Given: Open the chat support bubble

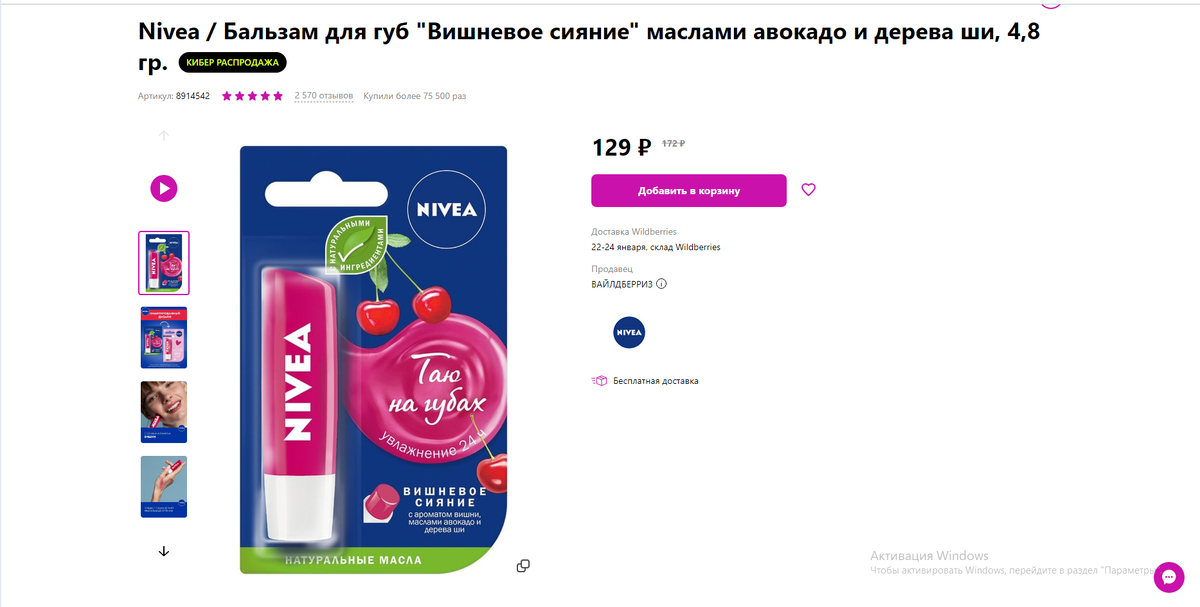Looking at the screenshot, I should tap(1169, 577).
